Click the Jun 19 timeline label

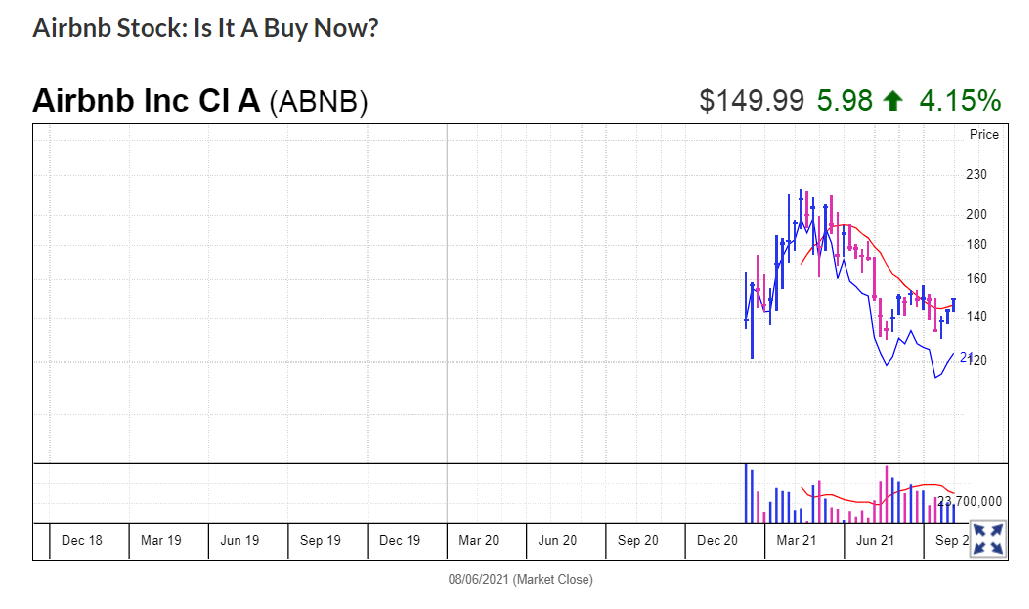(x=240, y=541)
